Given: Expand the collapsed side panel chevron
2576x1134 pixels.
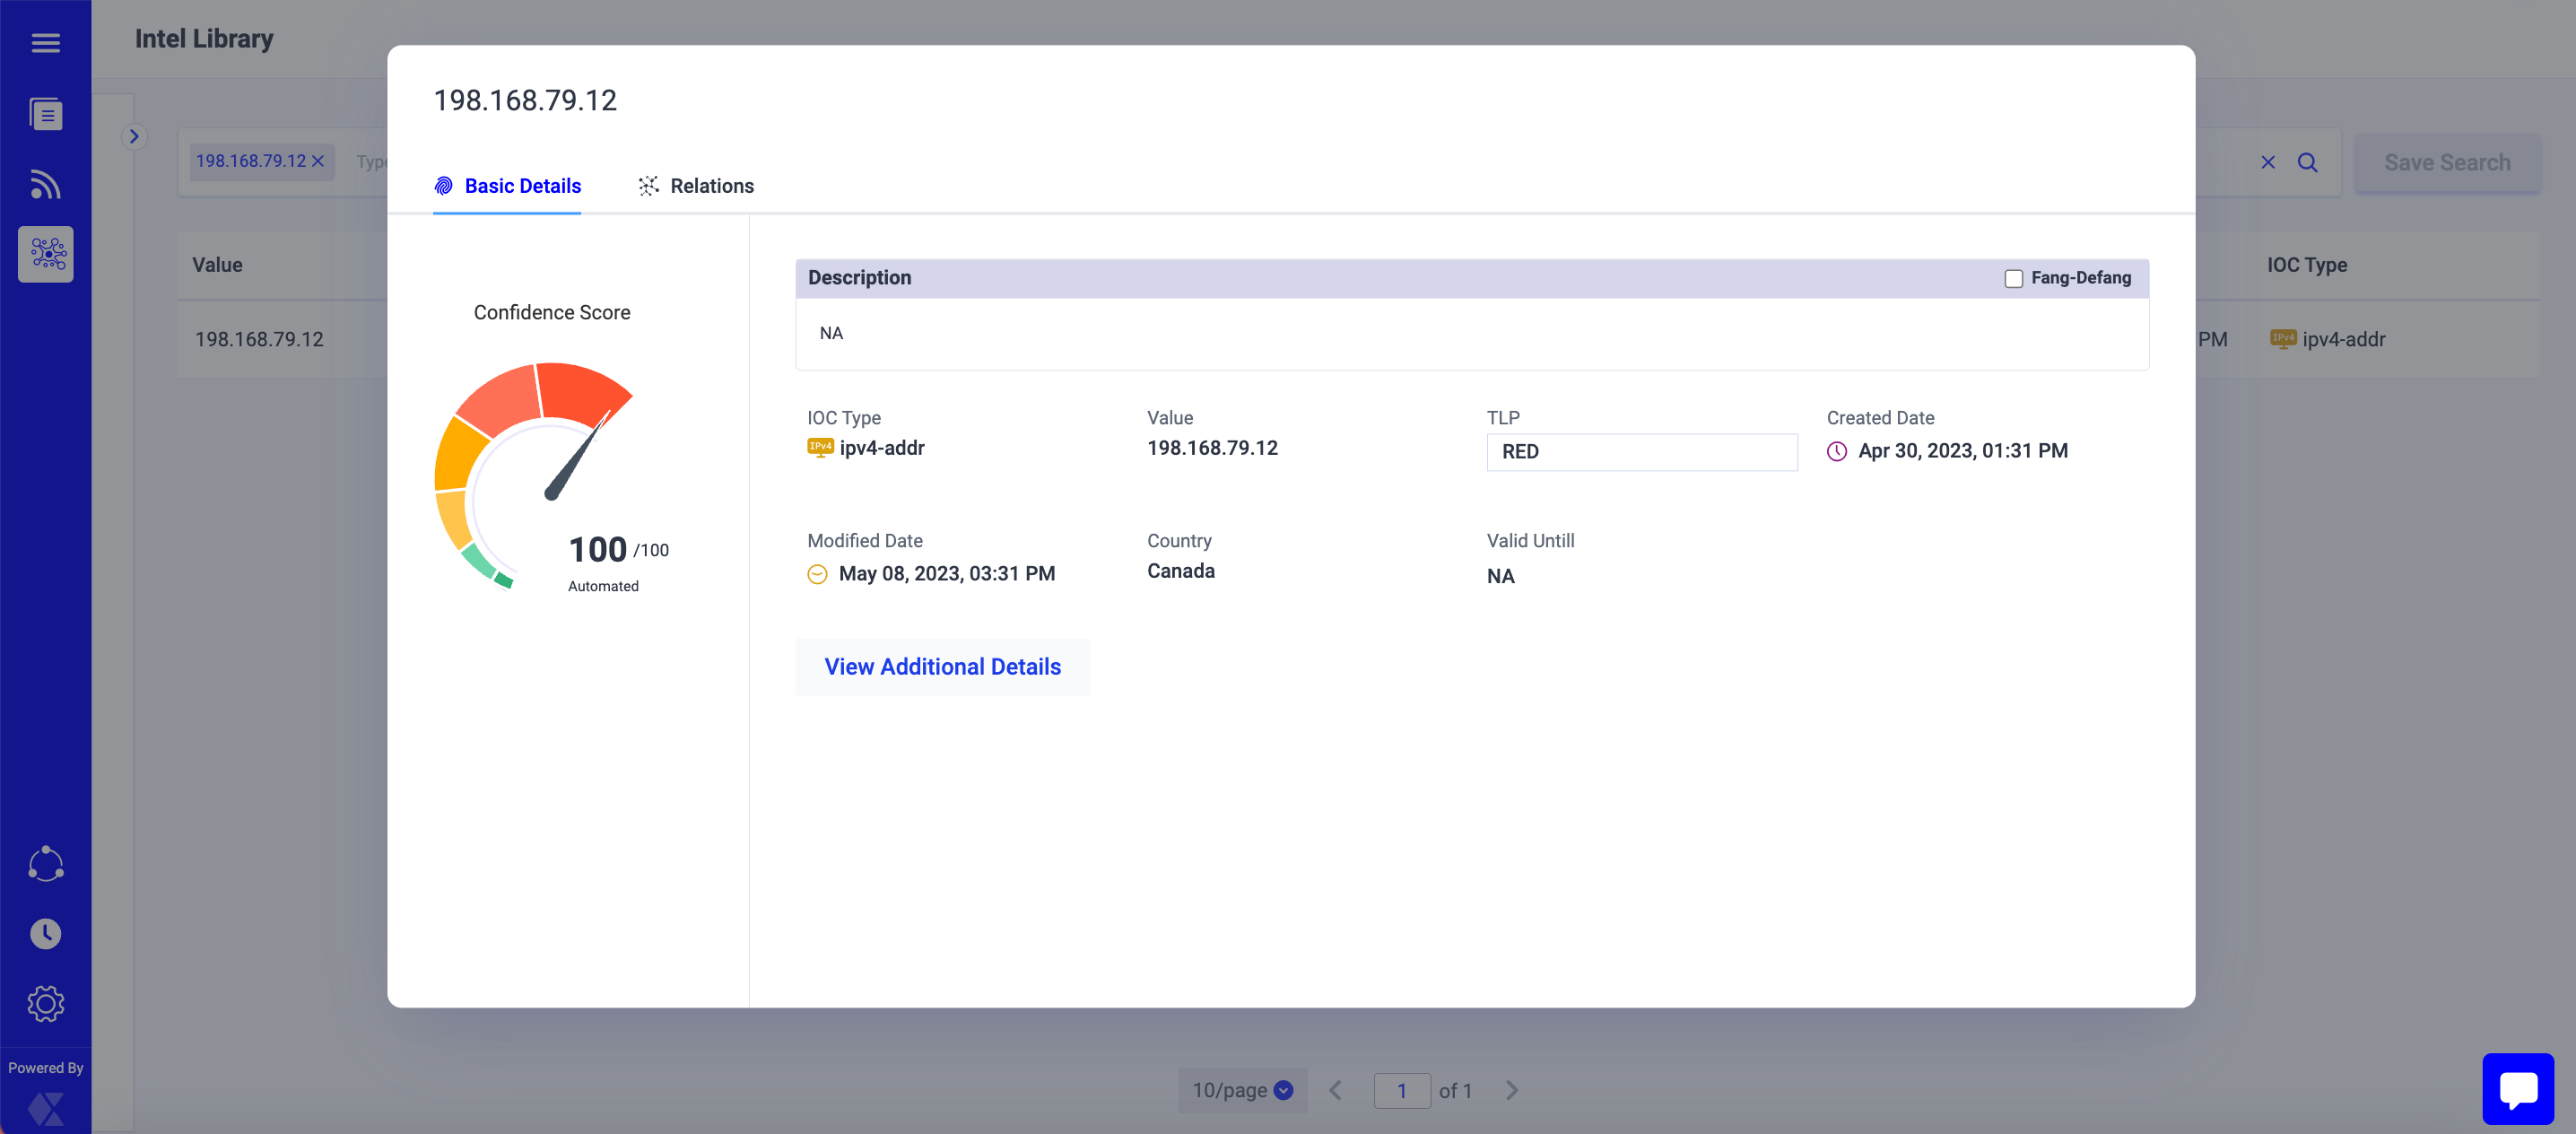Looking at the screenshot, I should (134, 137).
